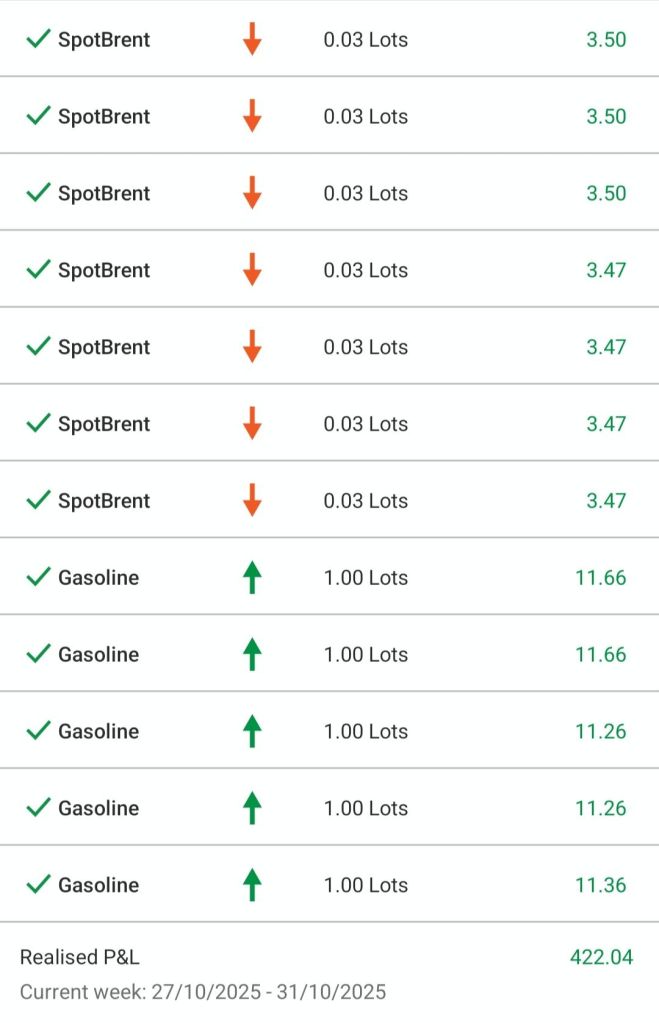The width and height of the screenshot is (659, 1023).
Task: Tap the checkmark in the second SpotBrent row from top
Action: point(38,116)
